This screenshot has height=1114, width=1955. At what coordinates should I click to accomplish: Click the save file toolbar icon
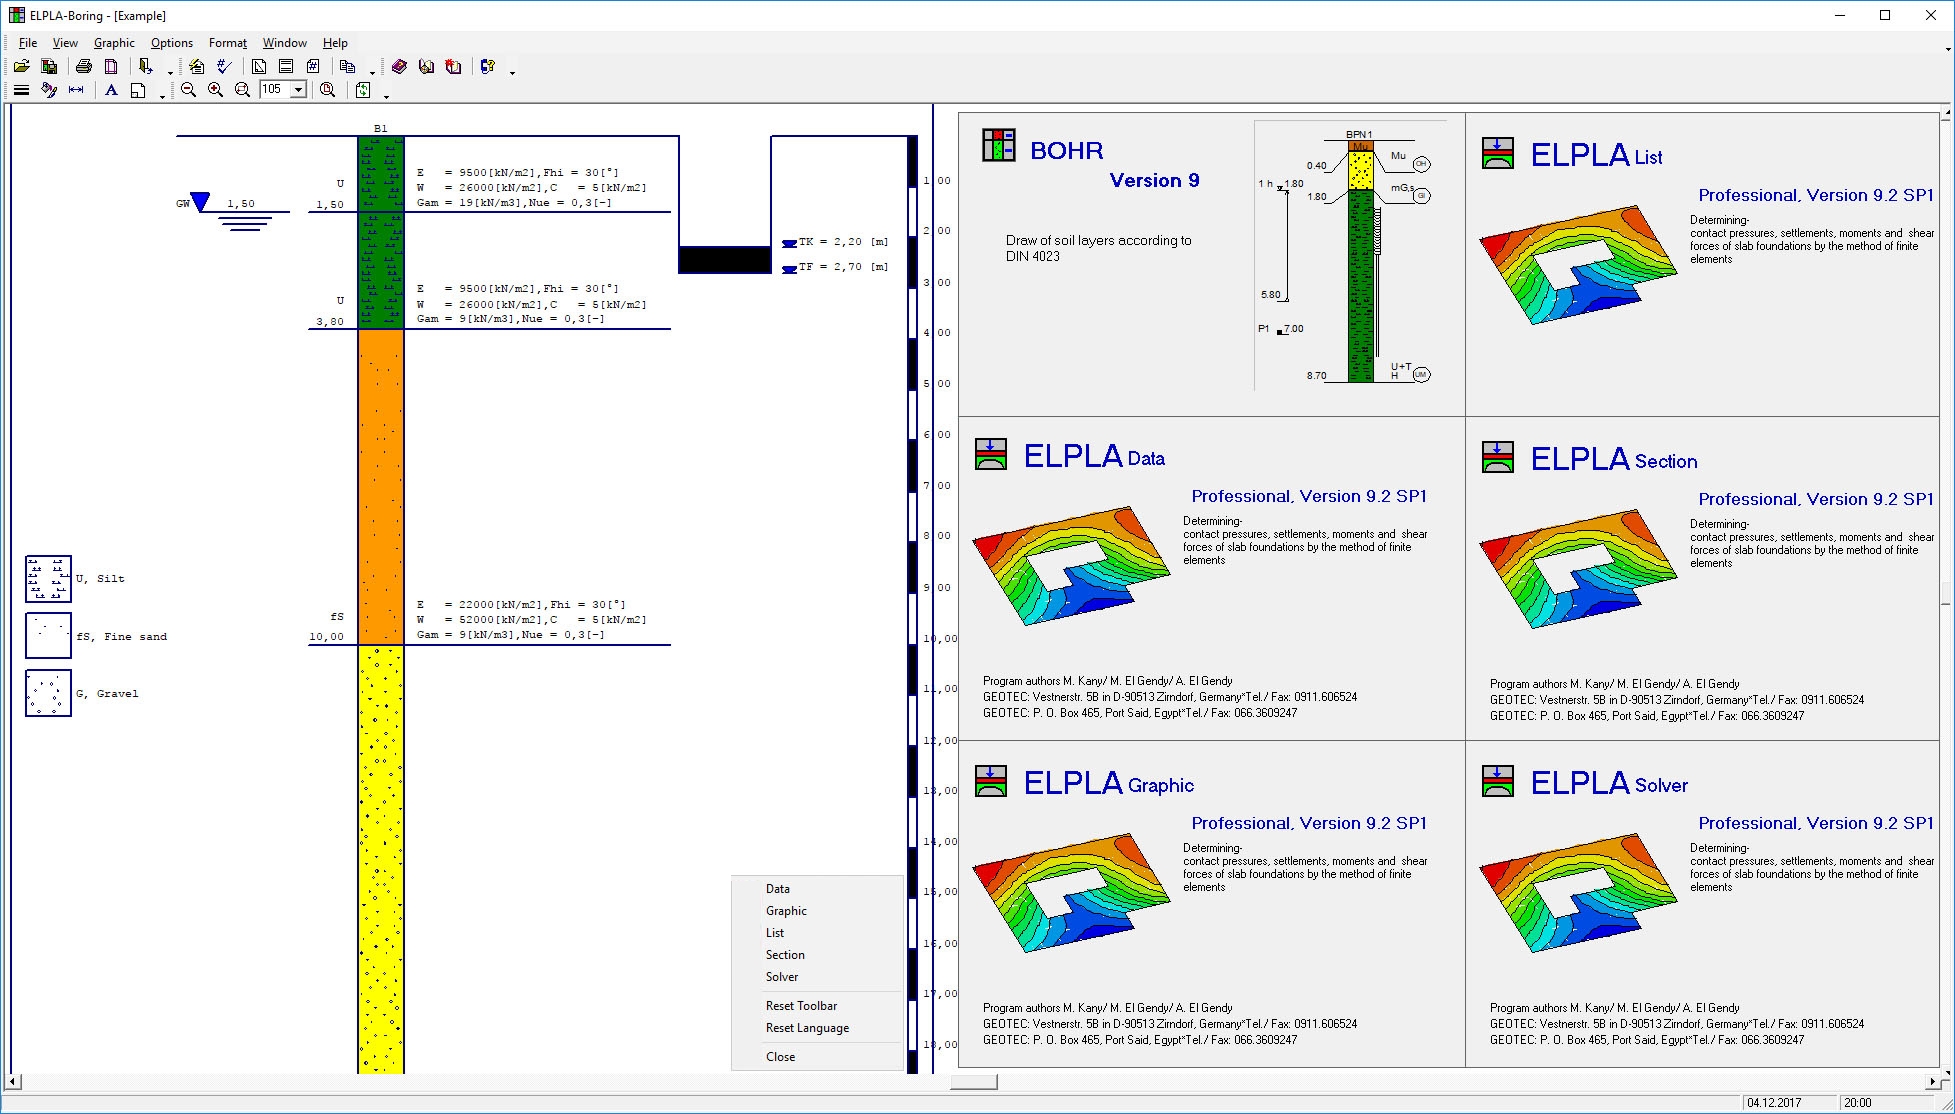point(48,67)
